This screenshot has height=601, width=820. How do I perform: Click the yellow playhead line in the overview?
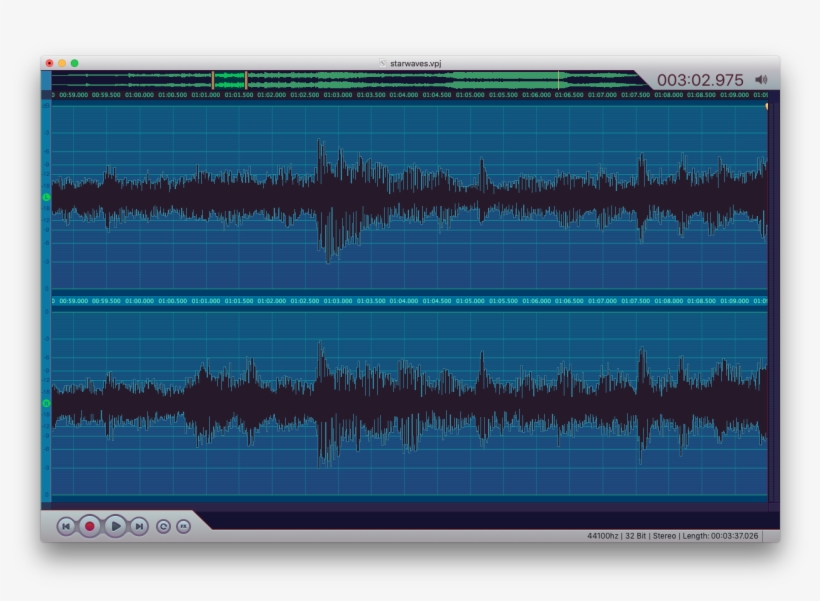tap(559, 80)
